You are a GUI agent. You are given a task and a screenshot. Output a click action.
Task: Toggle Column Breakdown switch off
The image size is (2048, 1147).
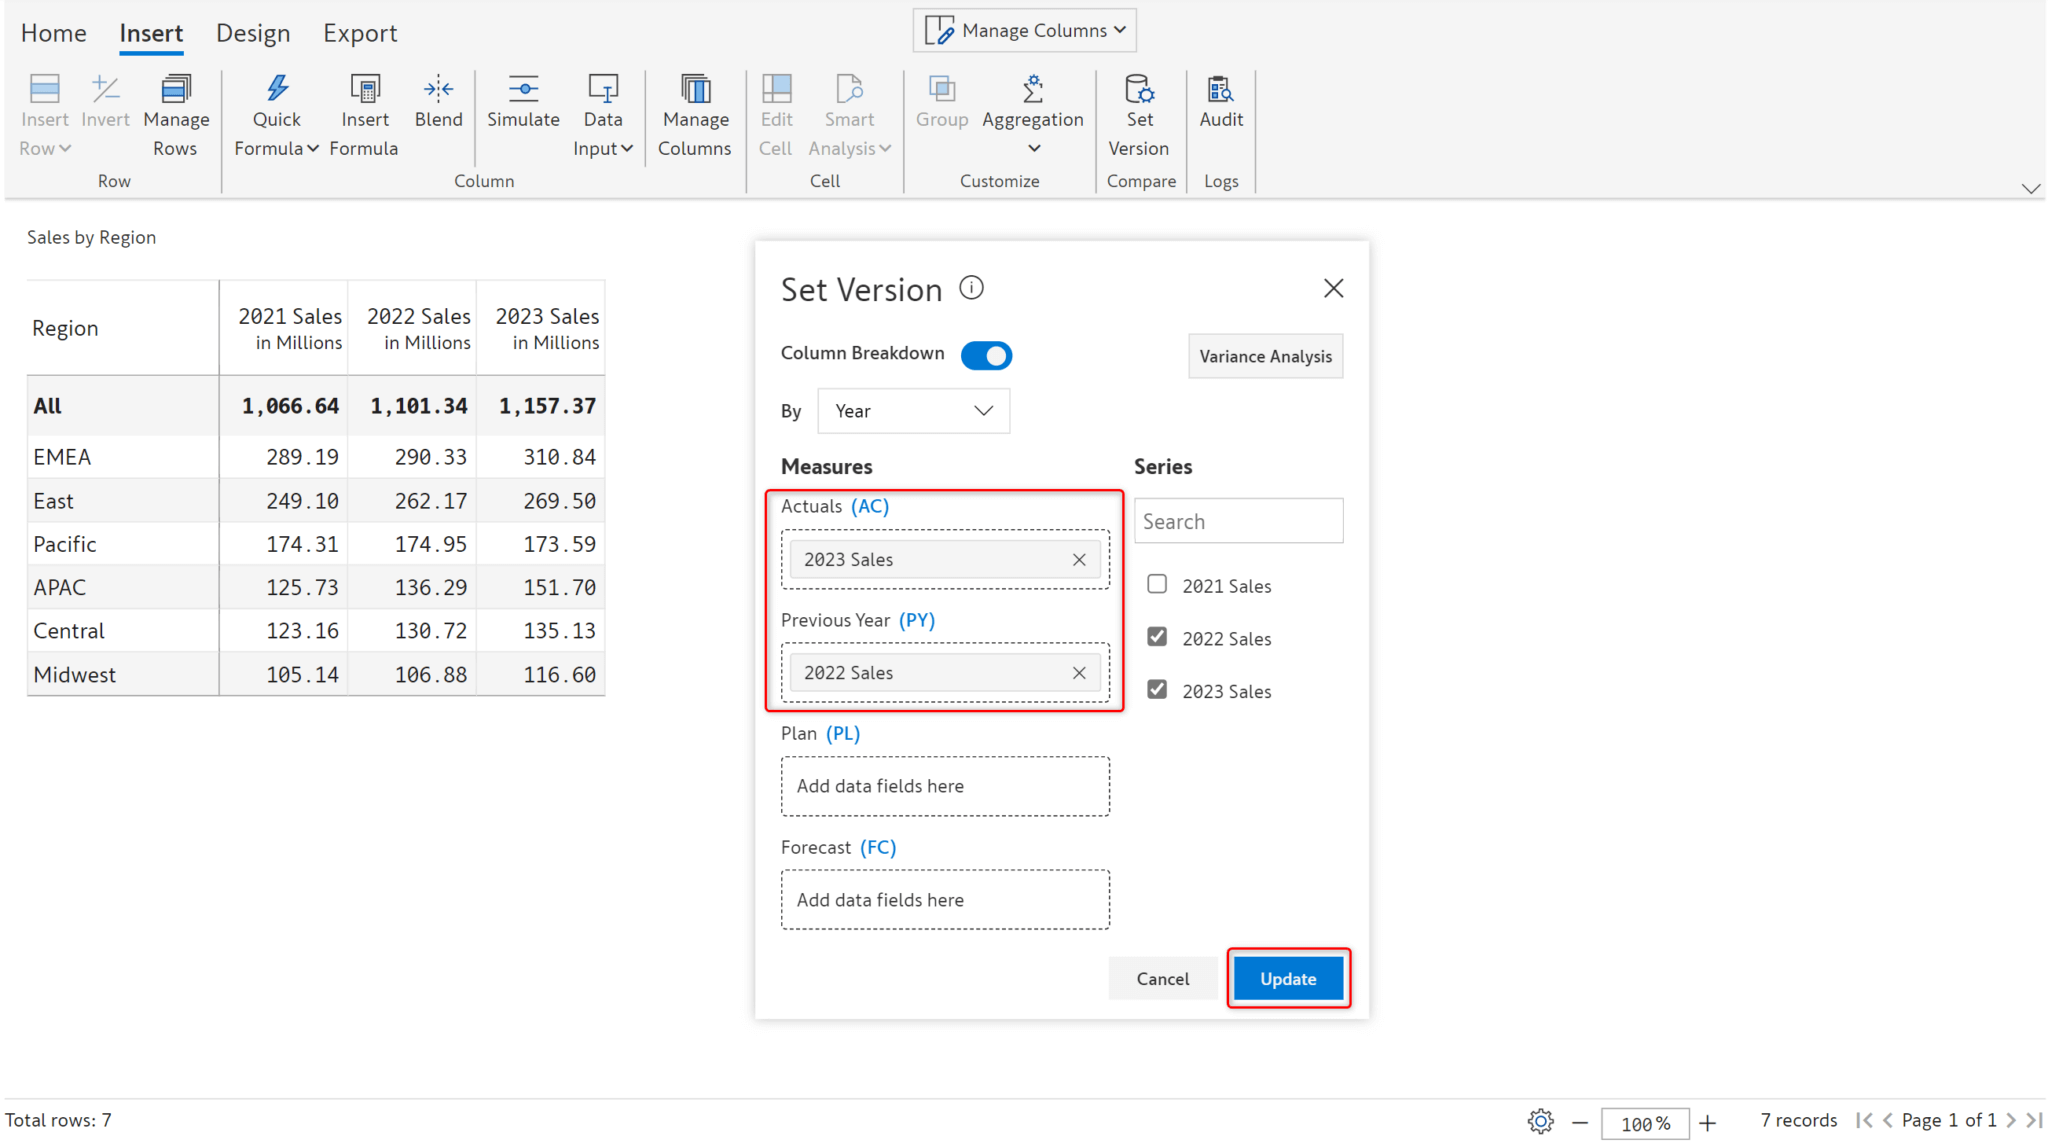coord(987,355)
